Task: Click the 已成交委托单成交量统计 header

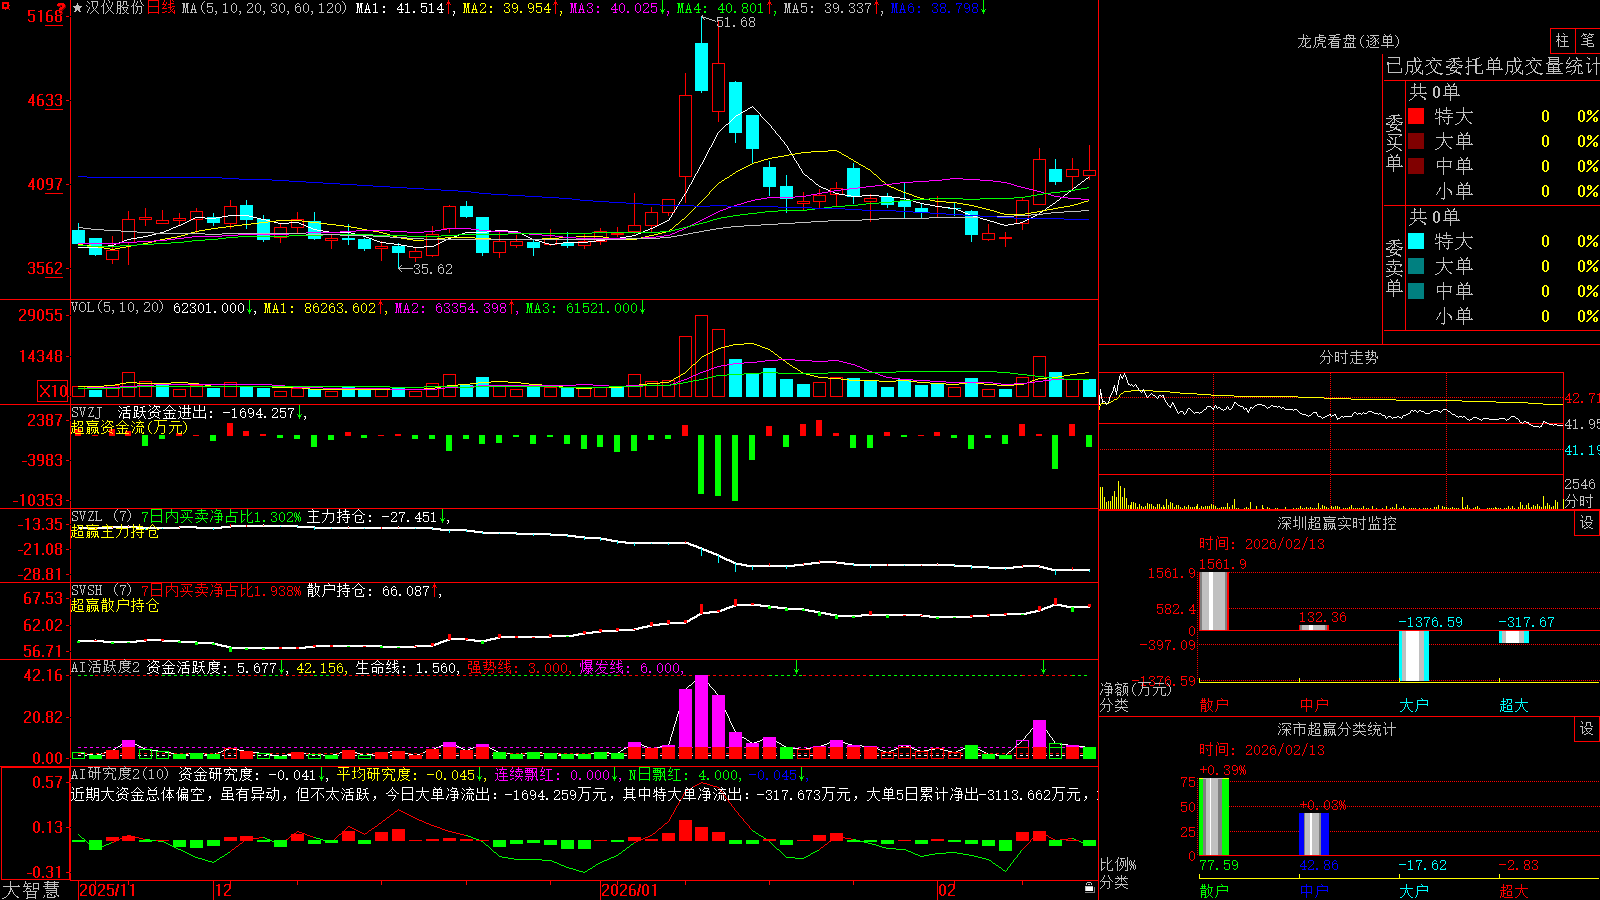Action: 1492,66
